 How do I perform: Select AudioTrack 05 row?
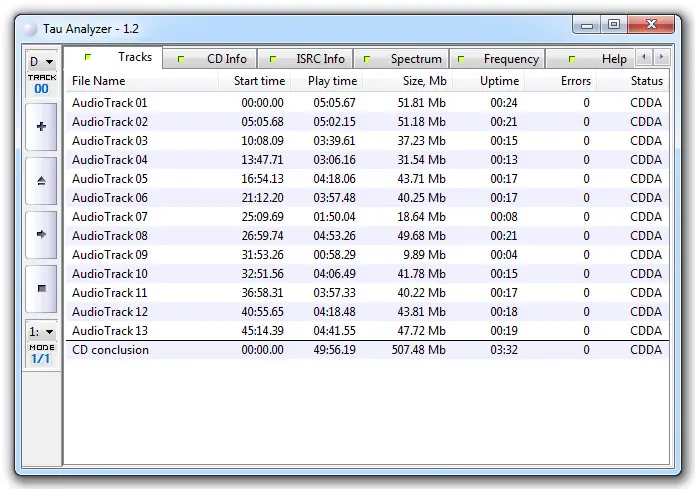tap(367, 179)
